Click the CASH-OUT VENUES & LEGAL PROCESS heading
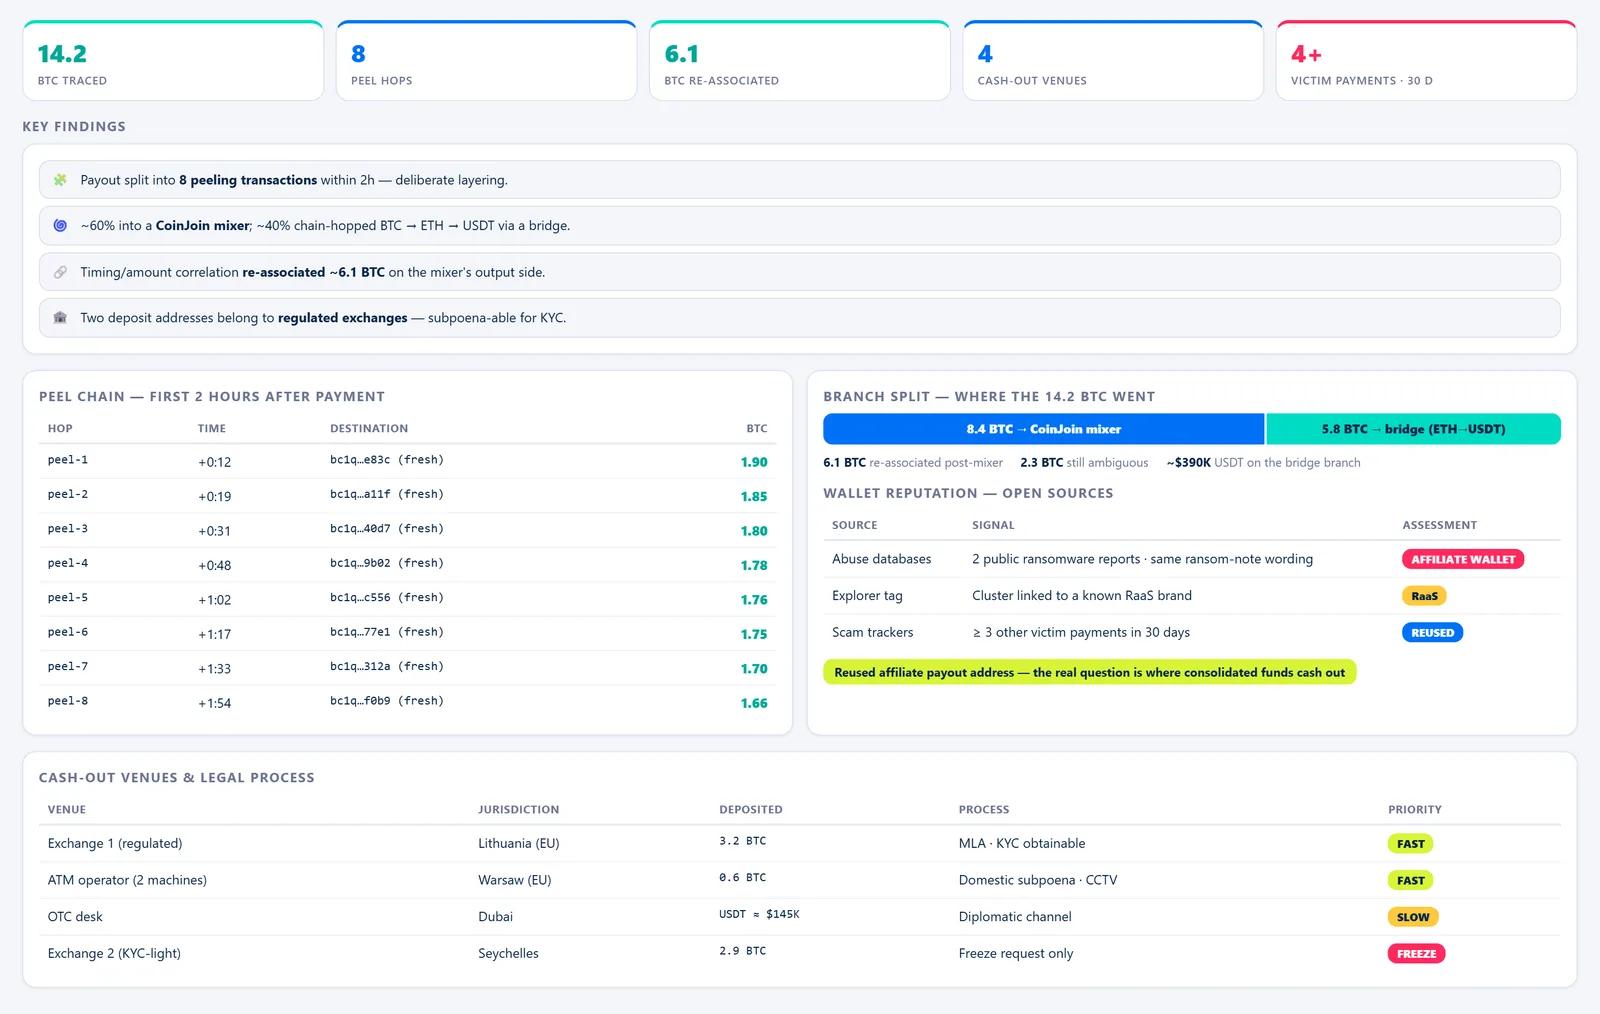1600x1014 pixels. pyautogui.click(x=177, y=778)
